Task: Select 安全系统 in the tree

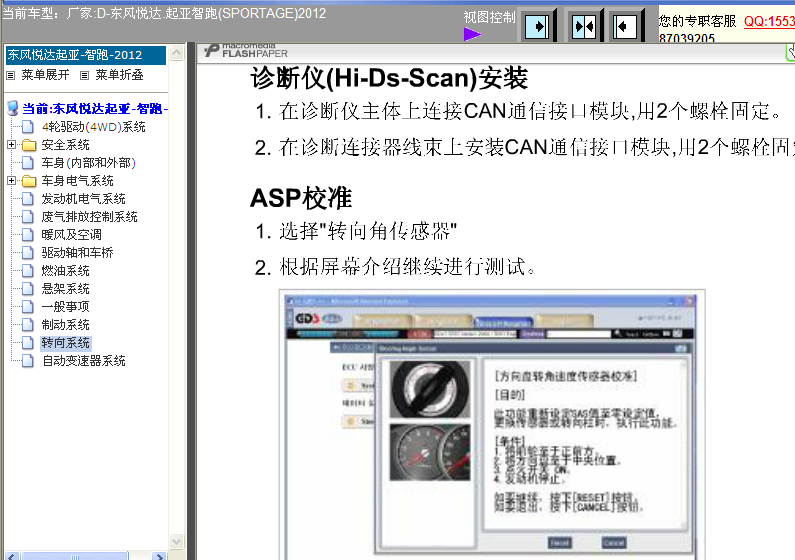Action: point(65,145)
